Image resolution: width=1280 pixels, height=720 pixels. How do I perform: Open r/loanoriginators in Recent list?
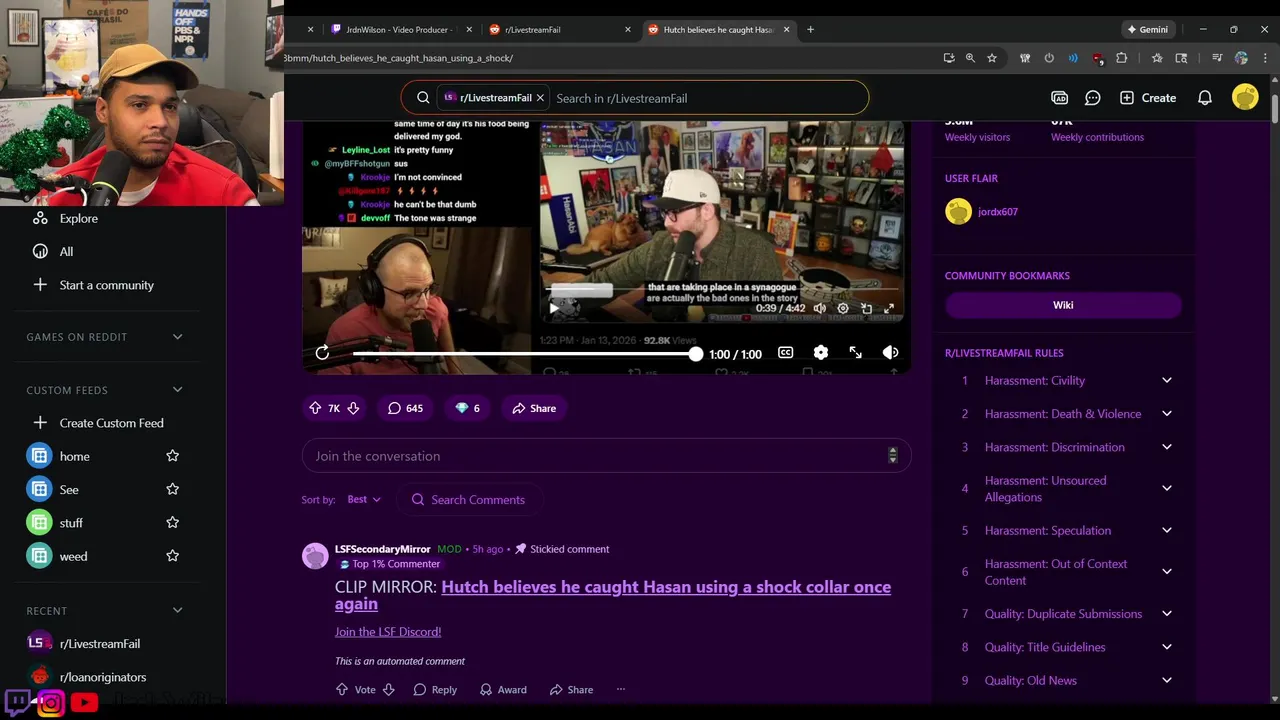[105, 677]
